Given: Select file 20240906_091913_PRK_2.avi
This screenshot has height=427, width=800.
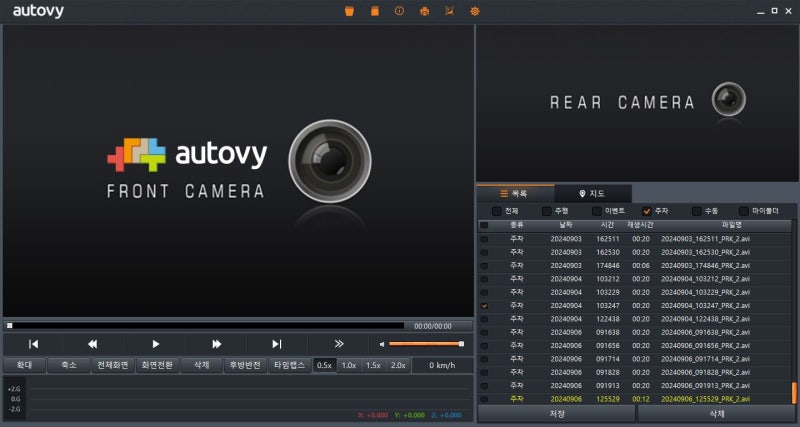Looking at the screenshot, I should click(635, 386).
